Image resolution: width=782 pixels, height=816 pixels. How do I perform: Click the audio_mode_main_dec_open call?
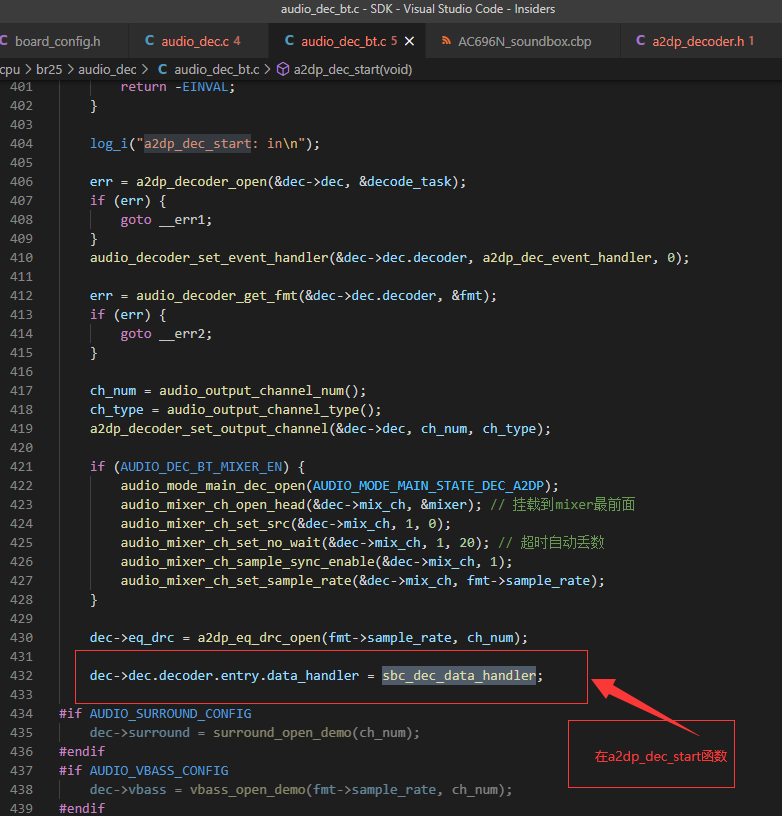point(213,486)
